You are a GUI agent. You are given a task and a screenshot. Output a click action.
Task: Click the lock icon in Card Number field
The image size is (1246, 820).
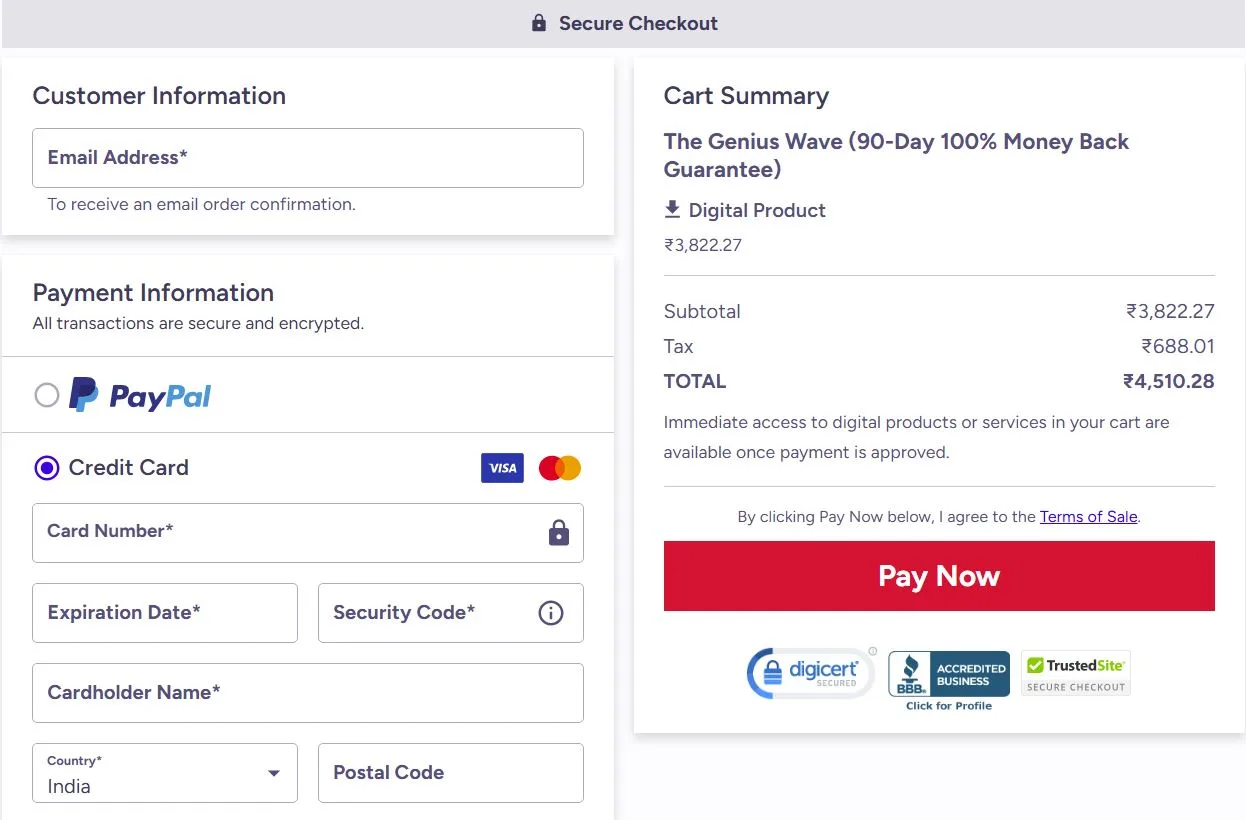pyautogui.click(x=558, y=532)
